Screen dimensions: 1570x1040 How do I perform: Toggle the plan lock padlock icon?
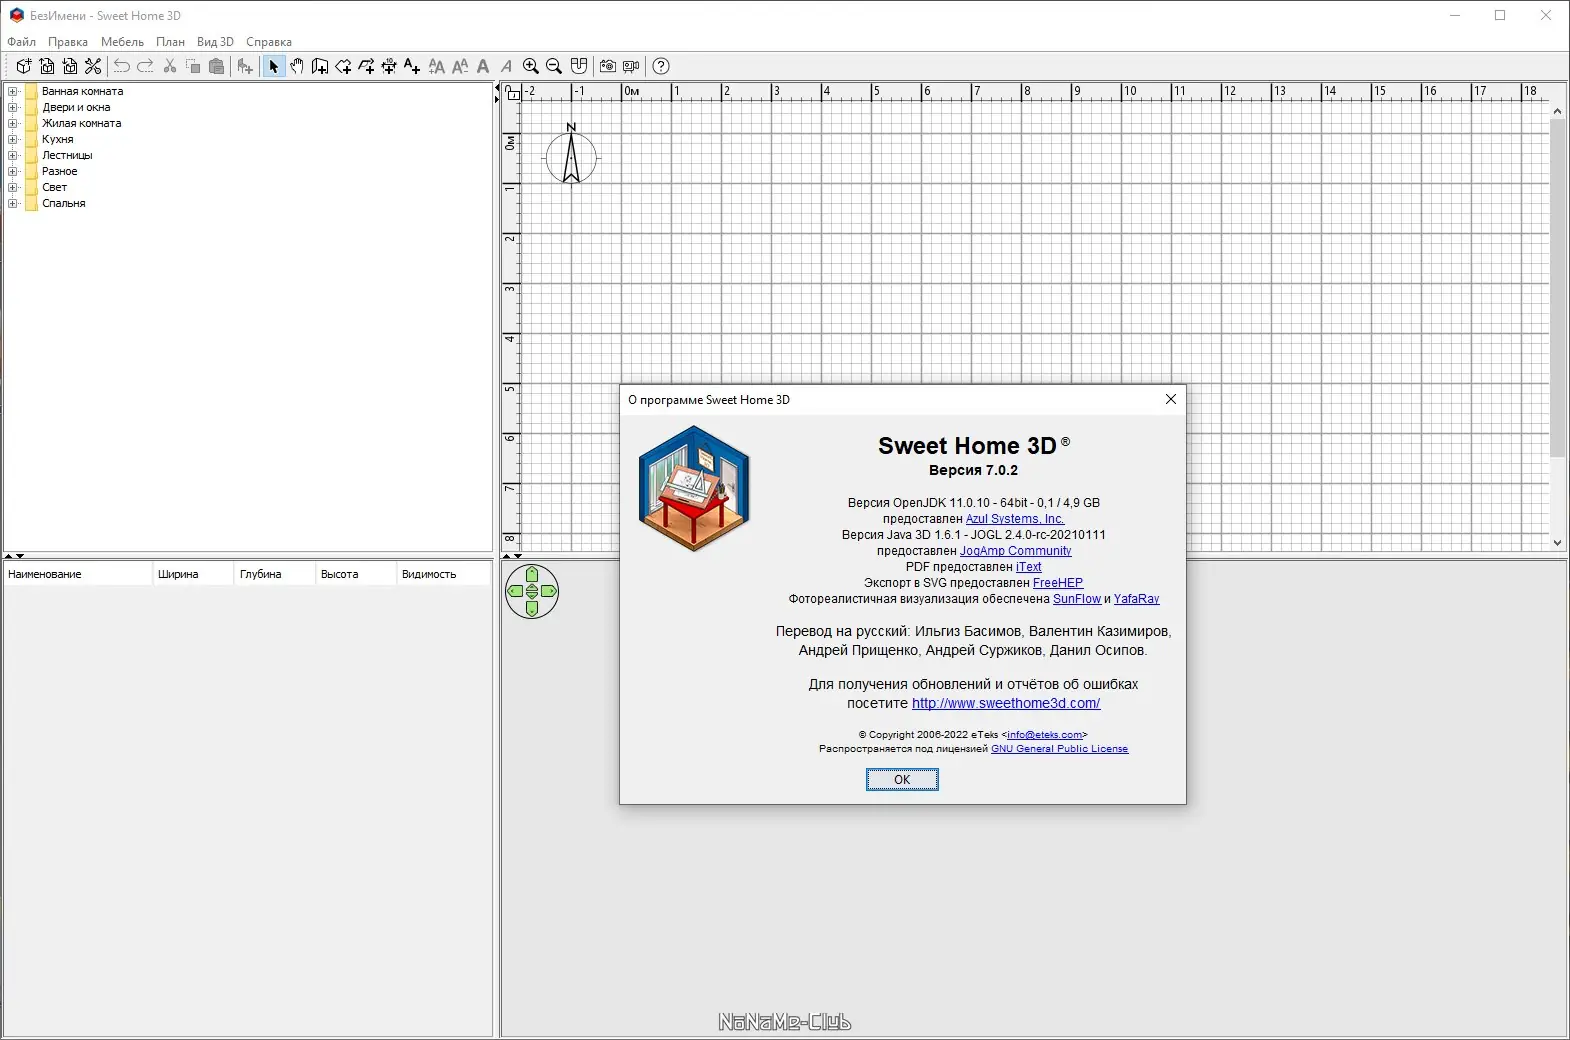click(512, 92)
